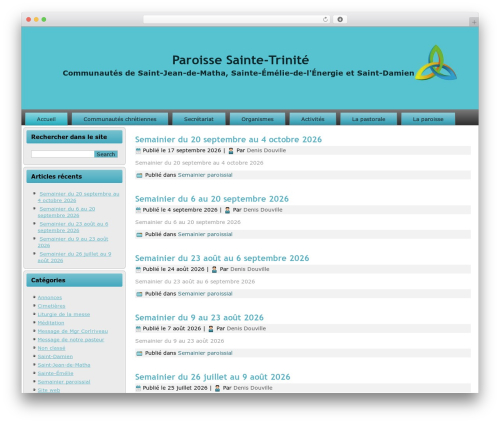Open post title Semainier du 26 juillet au 9 août 2026
This screenshot has height=423, width=500.
click(213, 377)
